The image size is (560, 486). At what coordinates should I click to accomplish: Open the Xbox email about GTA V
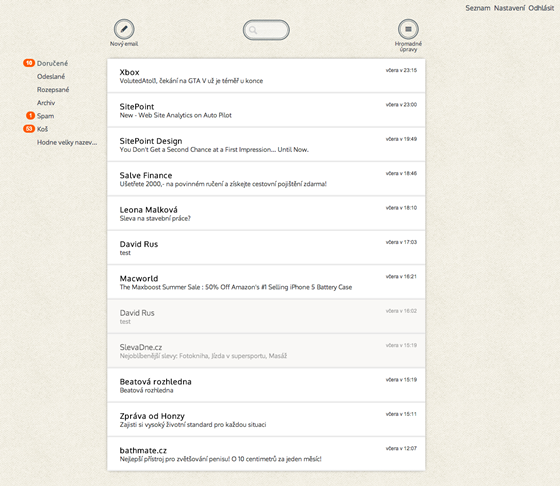[x=266, y=76]
